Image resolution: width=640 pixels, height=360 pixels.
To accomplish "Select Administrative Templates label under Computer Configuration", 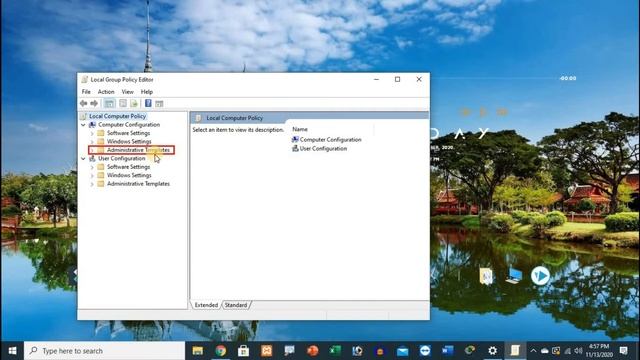I will [138, 150].
